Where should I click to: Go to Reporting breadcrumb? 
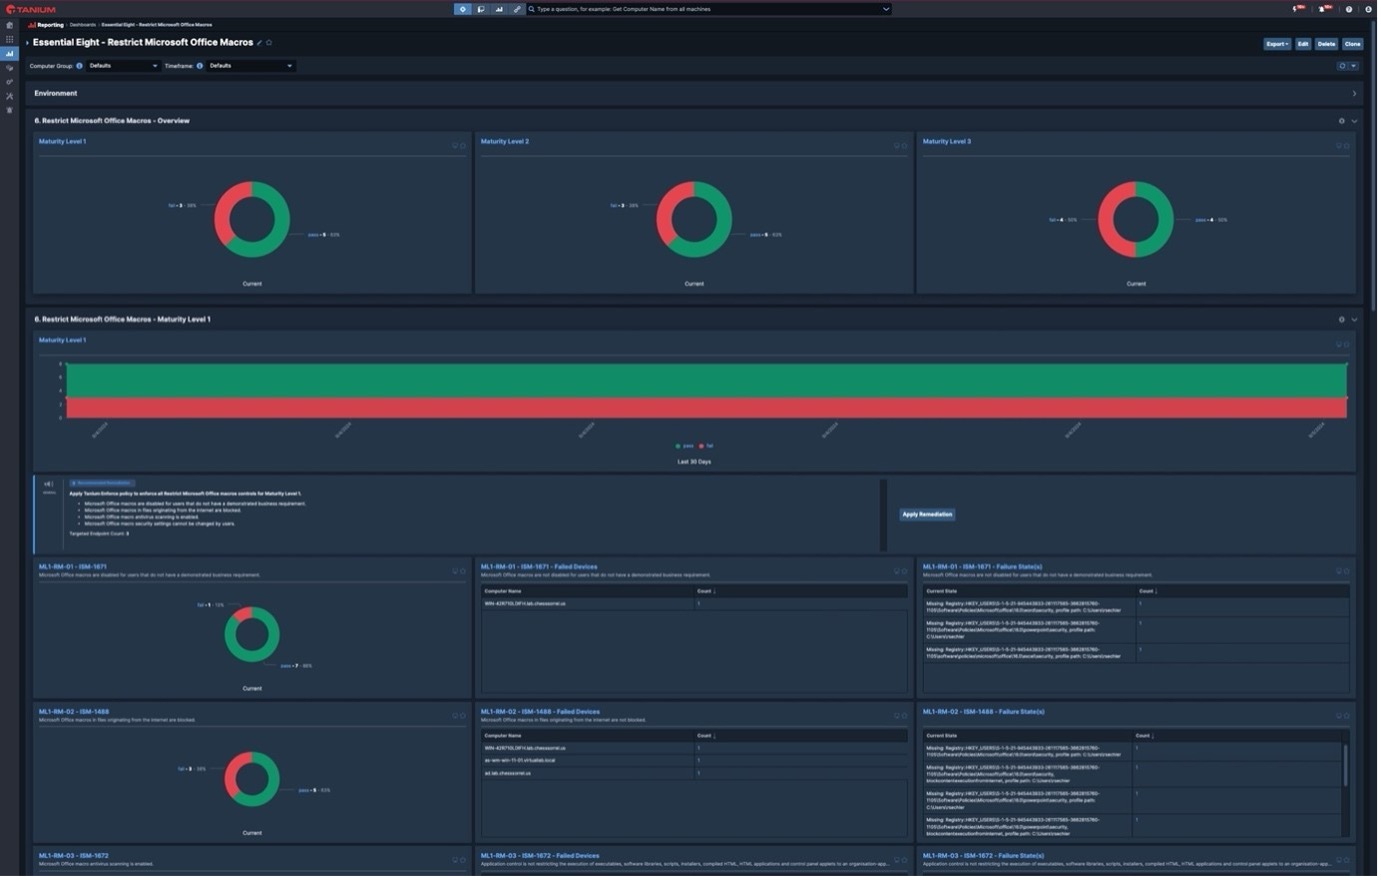pos(50,25)
